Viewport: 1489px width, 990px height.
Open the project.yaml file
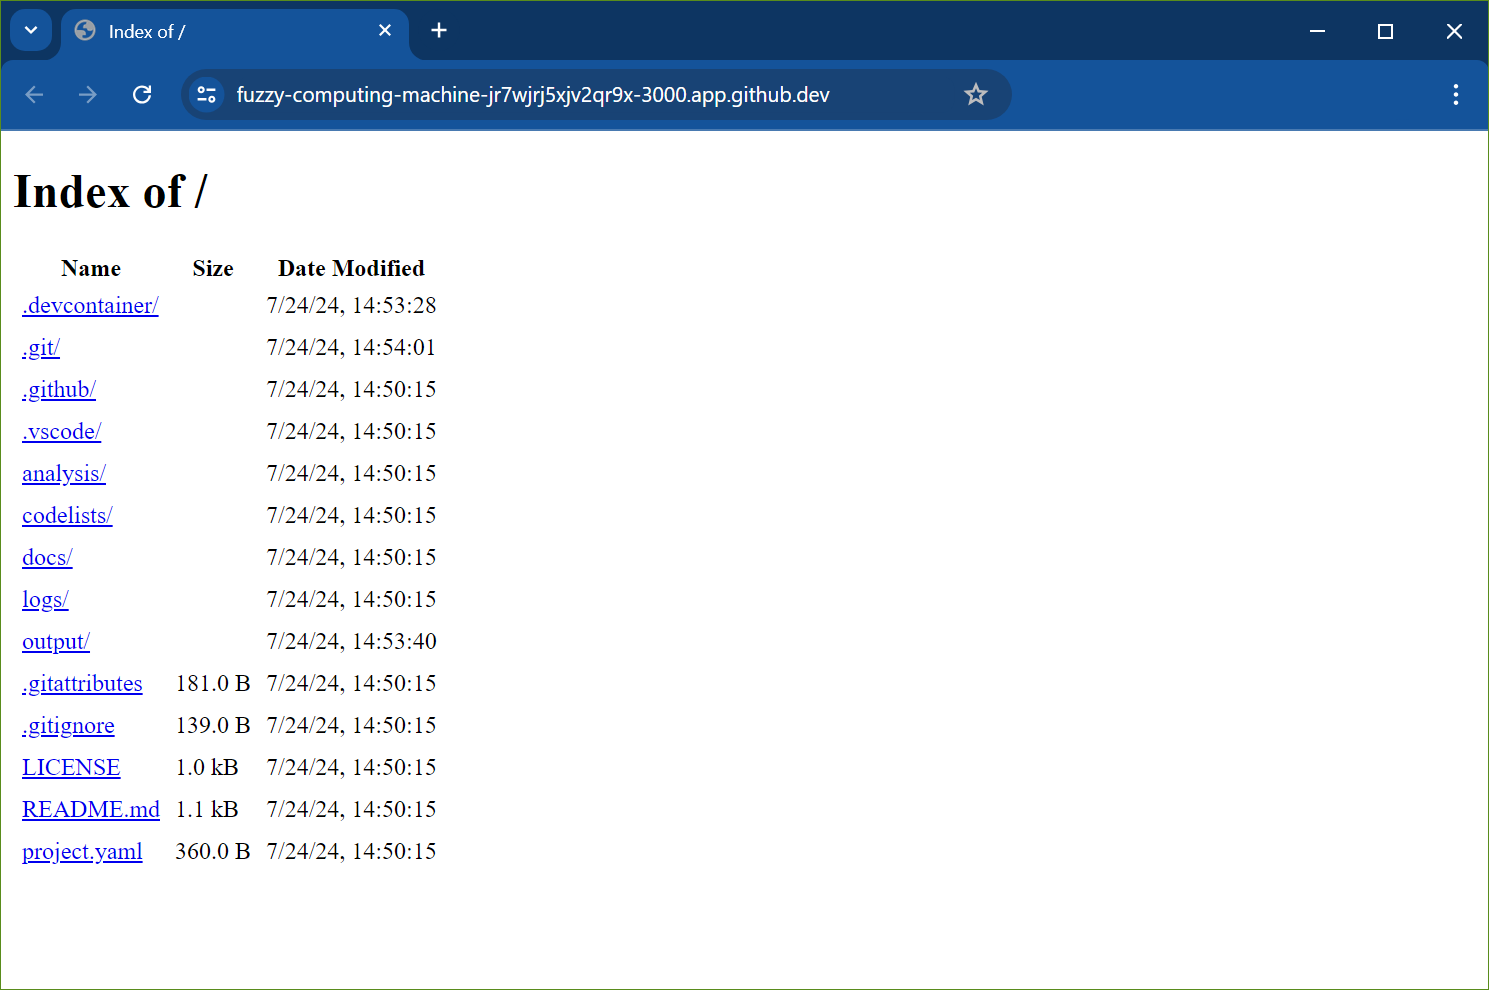pyautogui.click(x=82, y=851)
